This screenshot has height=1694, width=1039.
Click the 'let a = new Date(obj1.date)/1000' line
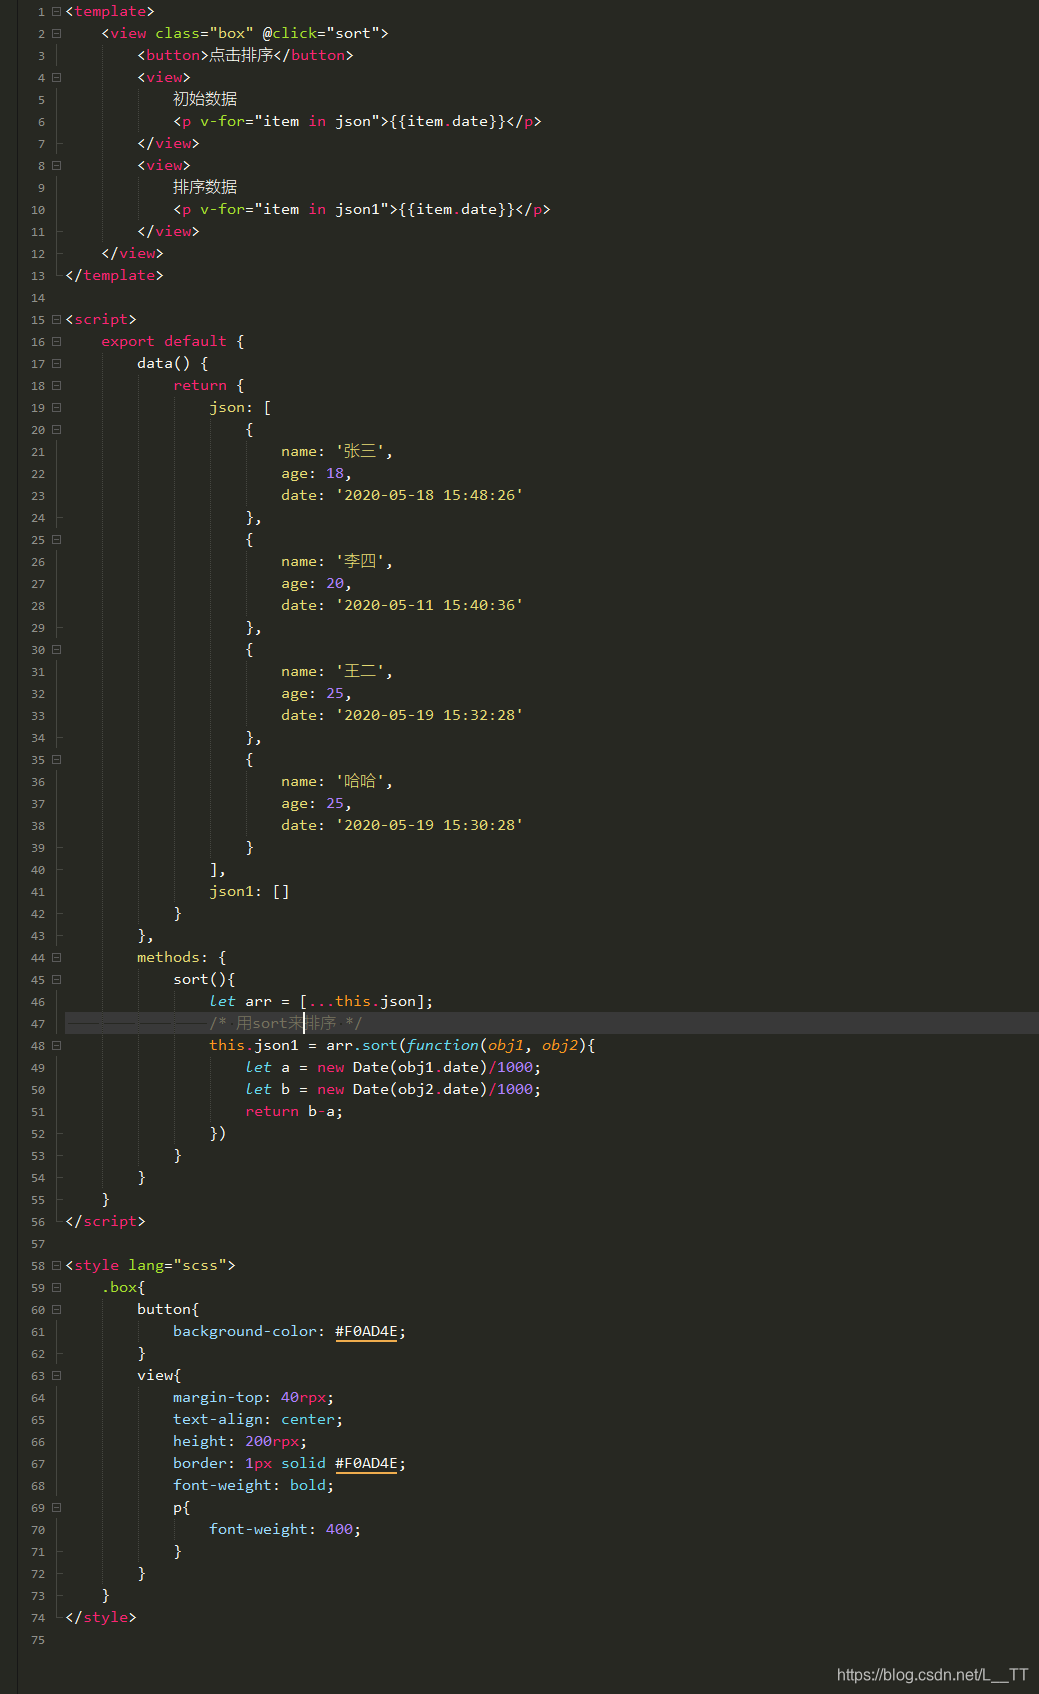click(393, 1067)
